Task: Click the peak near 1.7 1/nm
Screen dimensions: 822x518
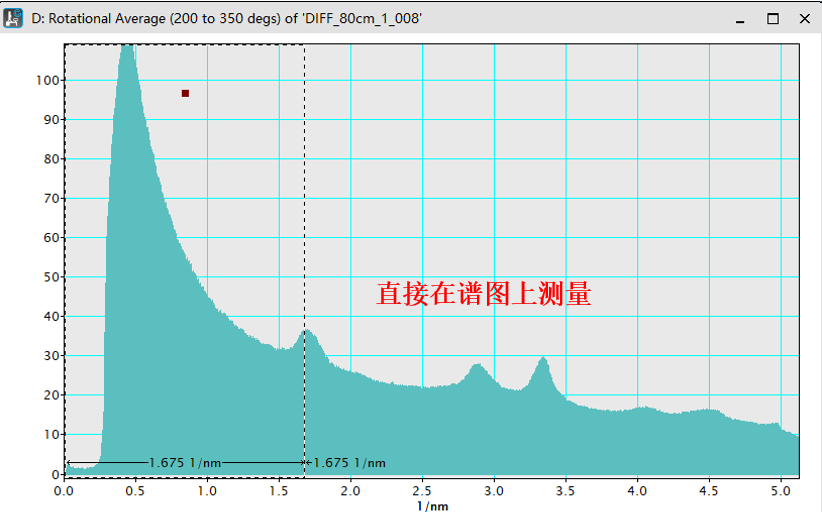Action: pyautogui.click(x=306, y=333)
